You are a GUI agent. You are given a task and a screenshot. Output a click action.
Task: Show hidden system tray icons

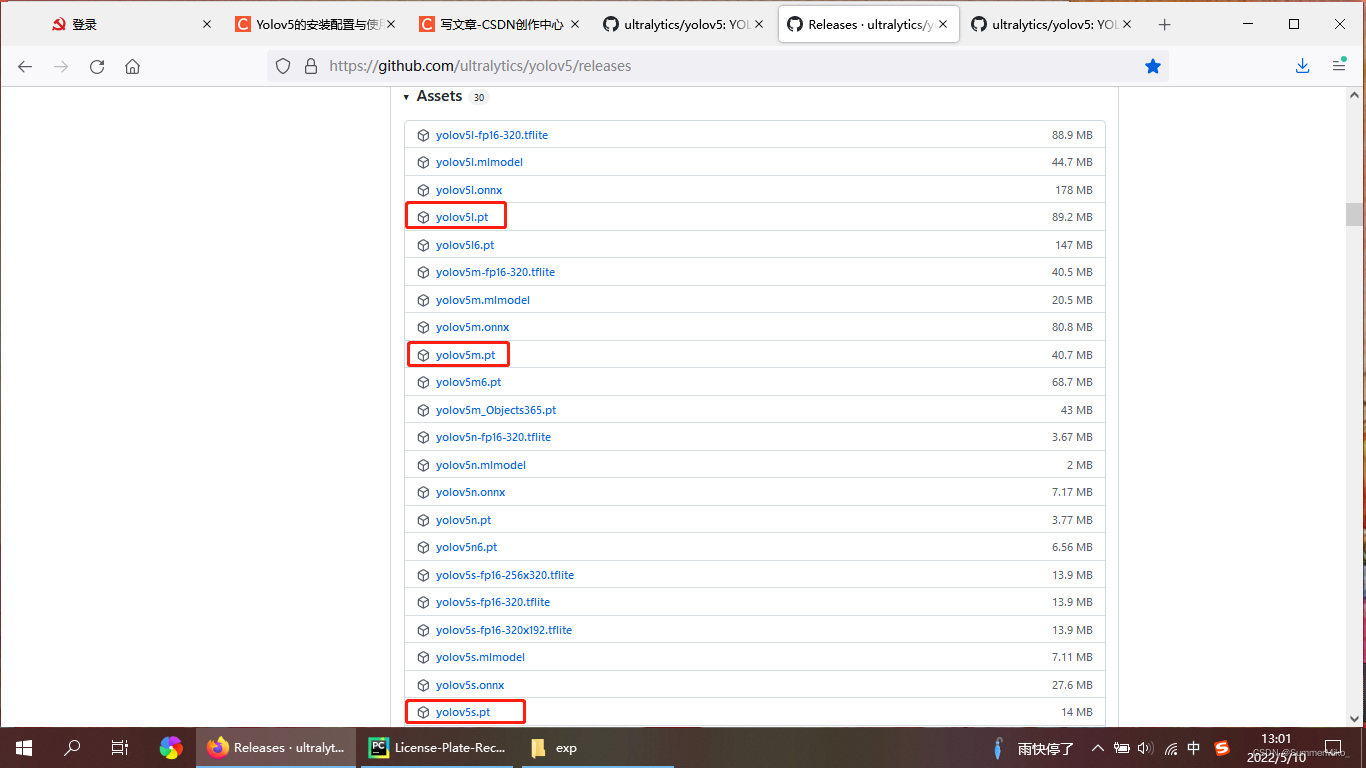pyautogui.click(x=1098, y=748)
